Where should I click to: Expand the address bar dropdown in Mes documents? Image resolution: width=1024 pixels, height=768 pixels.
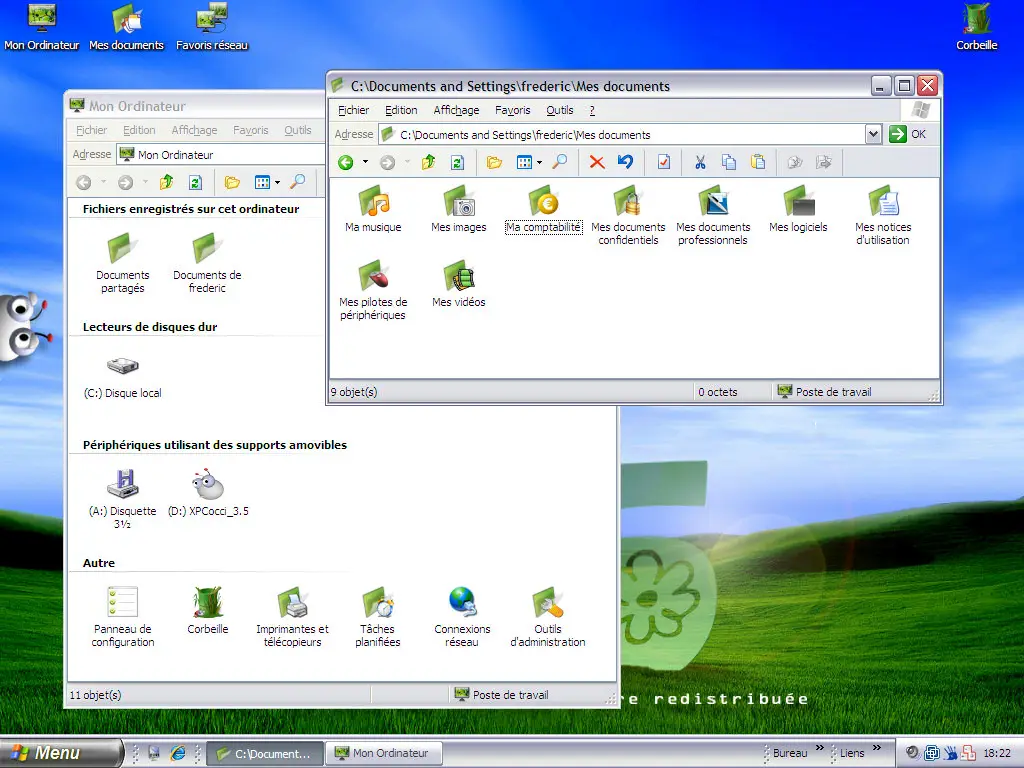[873, 135]
